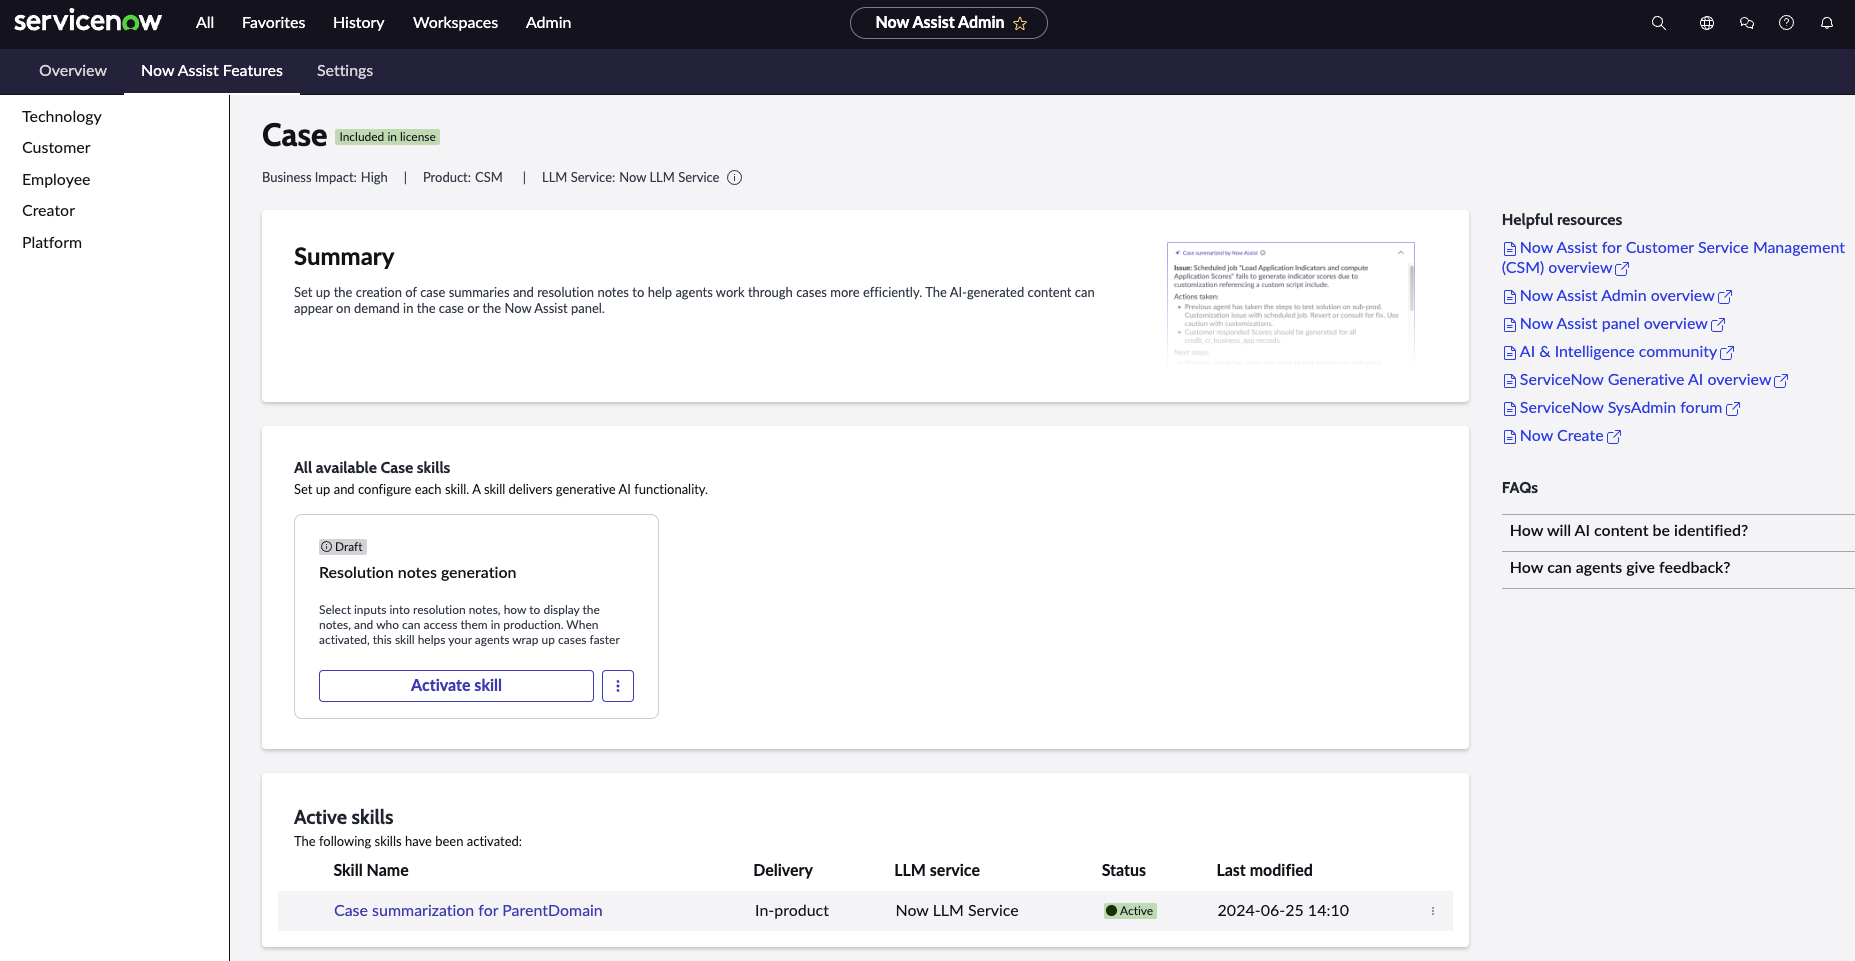Open the Favorites menu
The height and width of the screenshot is (961, 1855).
tap(274, 23)
